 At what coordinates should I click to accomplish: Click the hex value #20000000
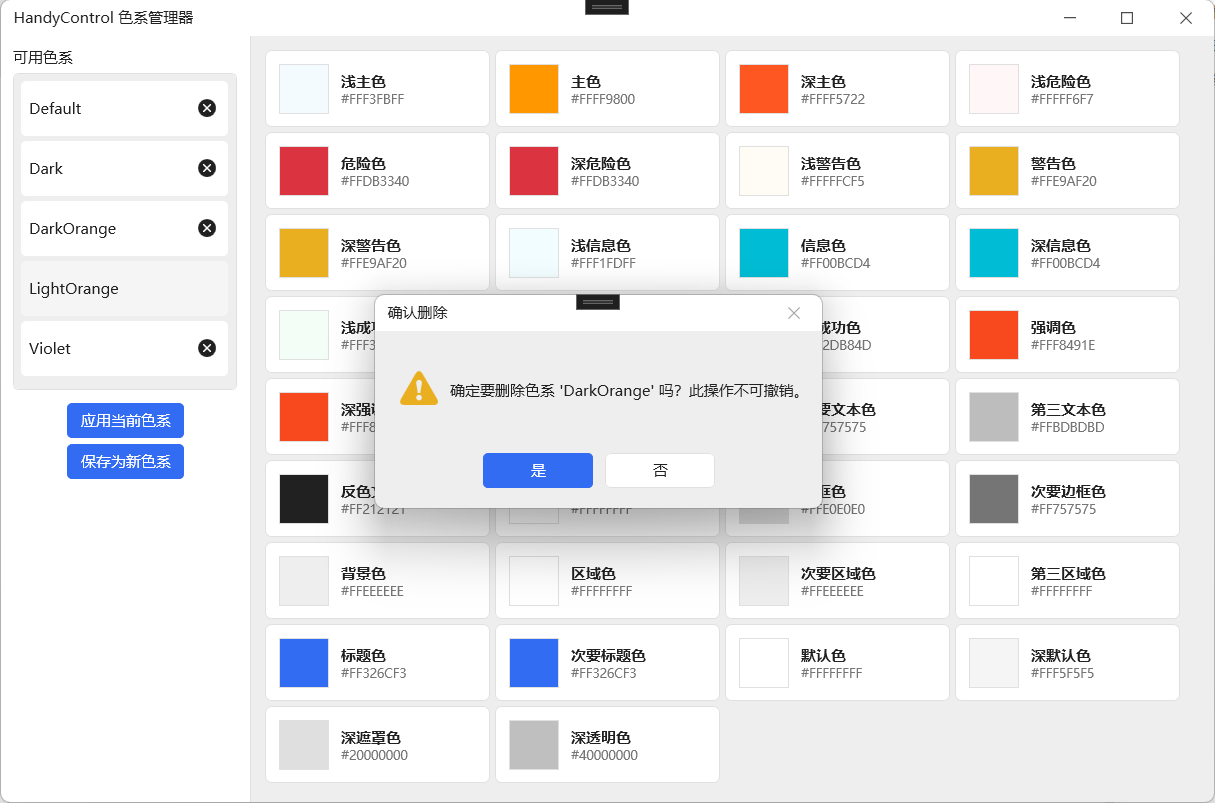pyautogui.click(x=375, y=756)
